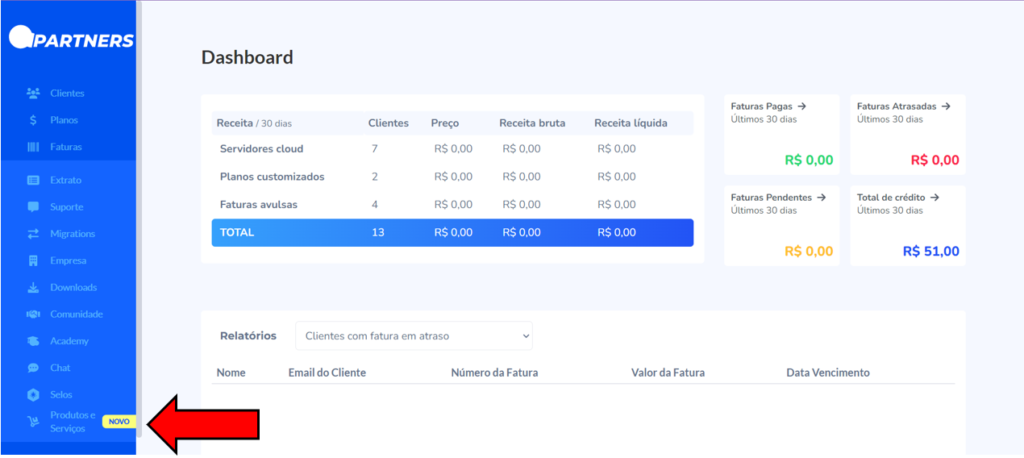Click the Faturas barcode icon

(34, 147)
